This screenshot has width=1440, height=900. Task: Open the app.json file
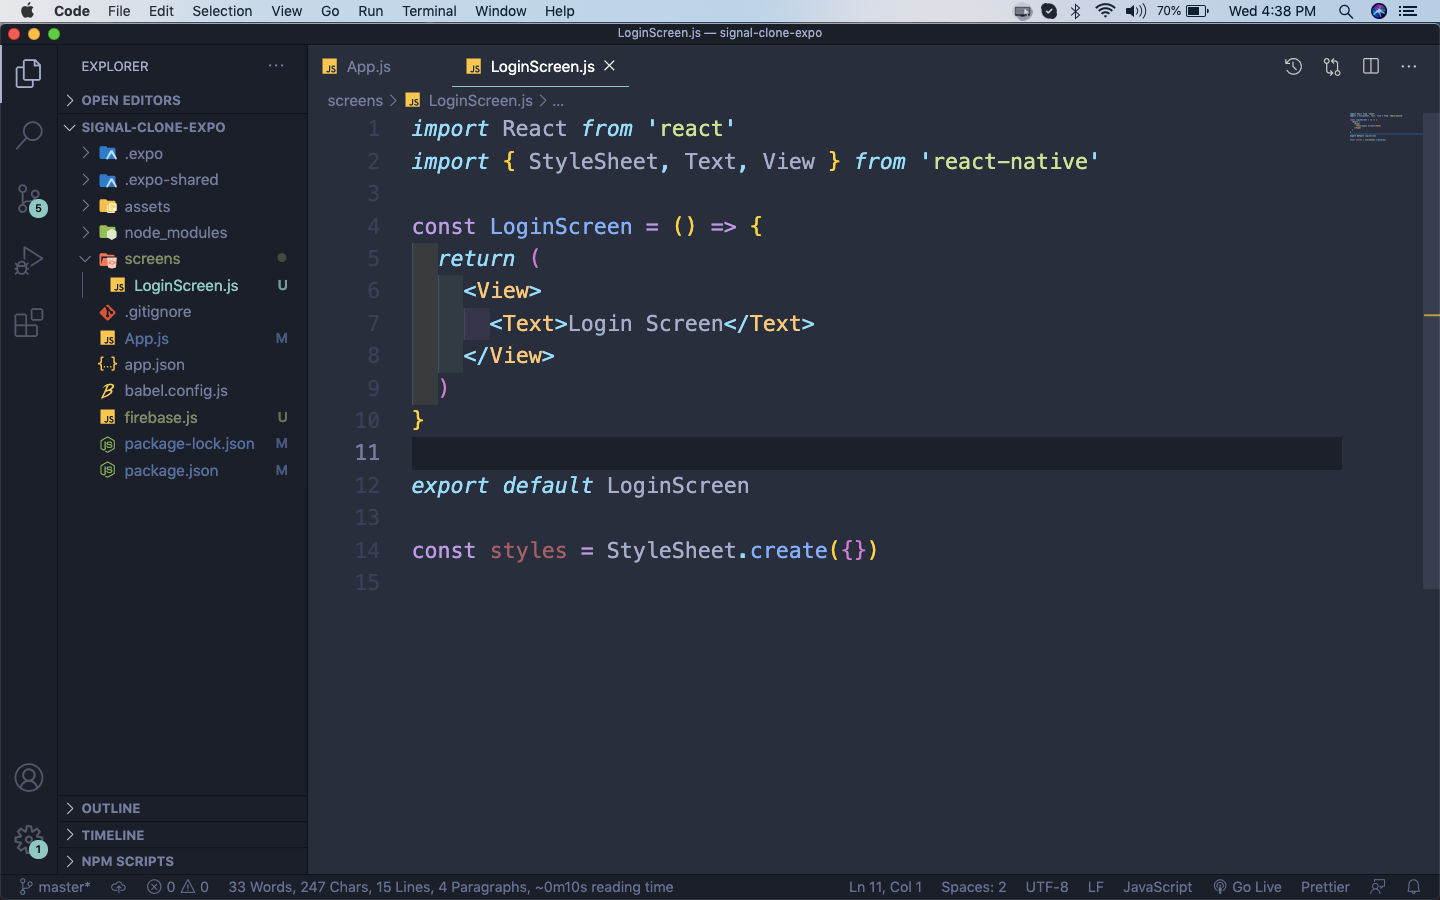point(183,364)
